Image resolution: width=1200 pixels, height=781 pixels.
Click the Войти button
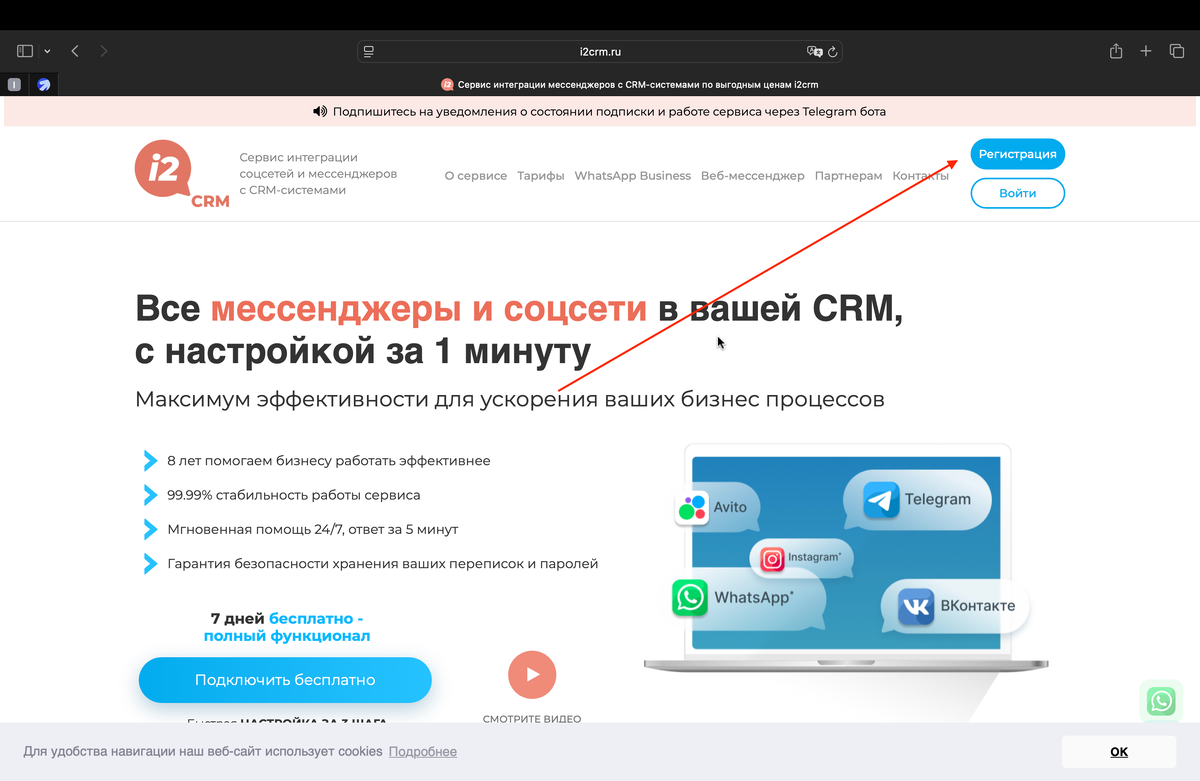tap(1017, 193)
